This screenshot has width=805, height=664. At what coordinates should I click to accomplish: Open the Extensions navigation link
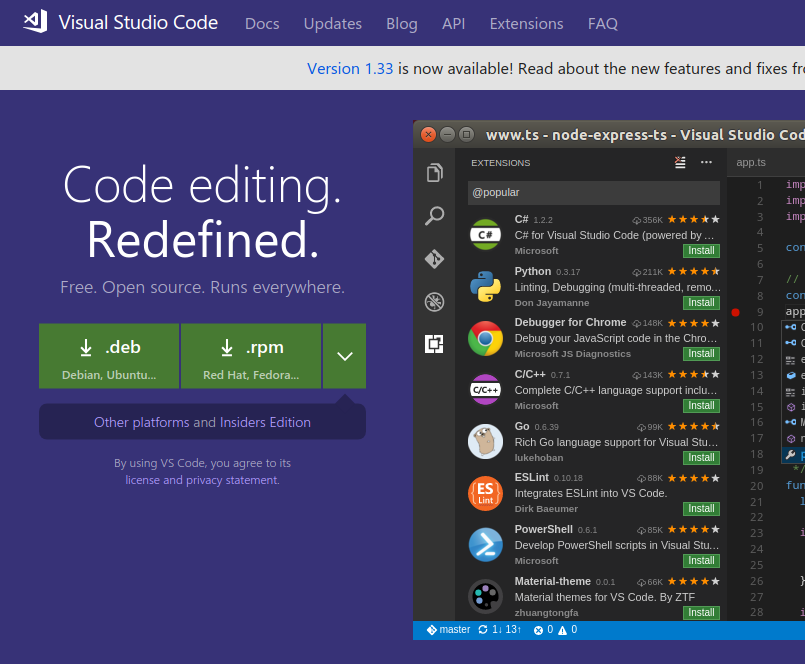(526, 24)
